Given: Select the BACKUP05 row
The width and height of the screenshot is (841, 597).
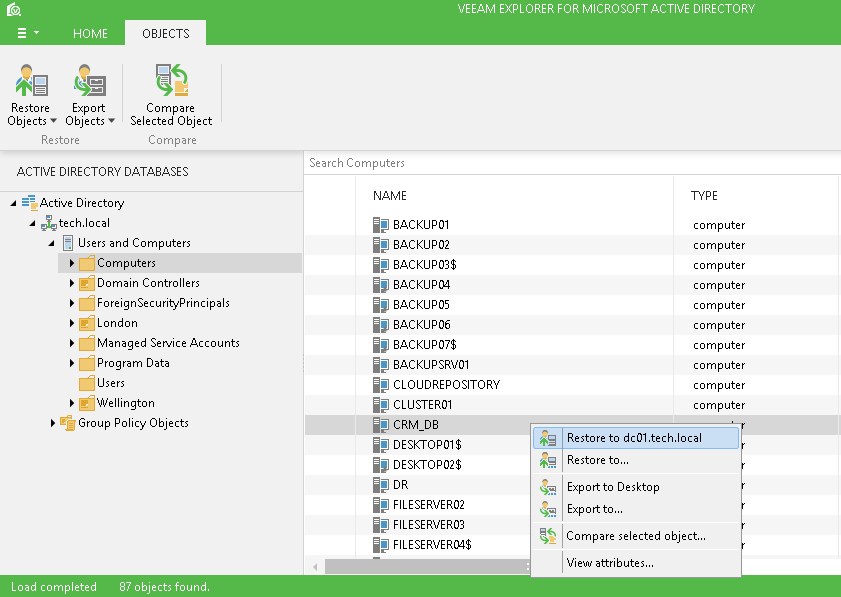Looking at the screenshot, I should click(572, 305).
